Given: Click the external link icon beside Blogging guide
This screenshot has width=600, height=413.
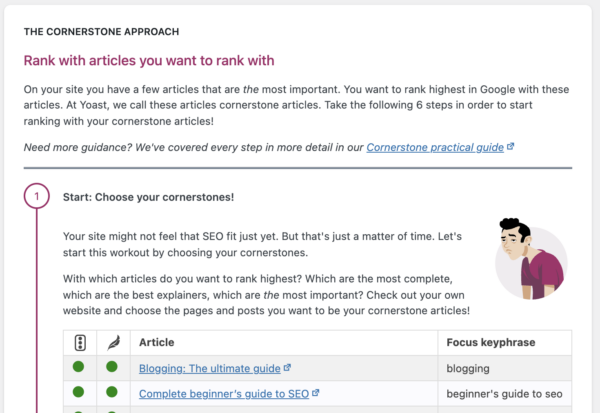Looking at the screenshot, I should coord(287,368).
